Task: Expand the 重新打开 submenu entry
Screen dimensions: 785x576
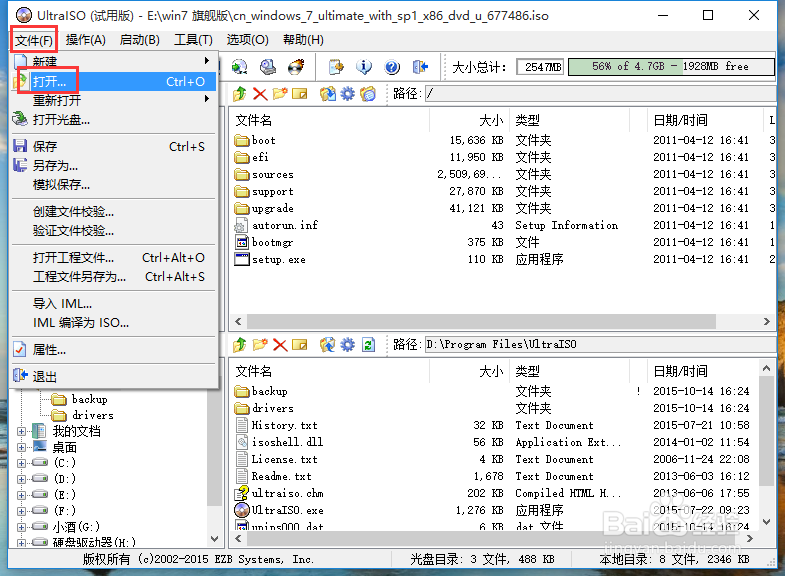Action: click(x=114, y=101)
